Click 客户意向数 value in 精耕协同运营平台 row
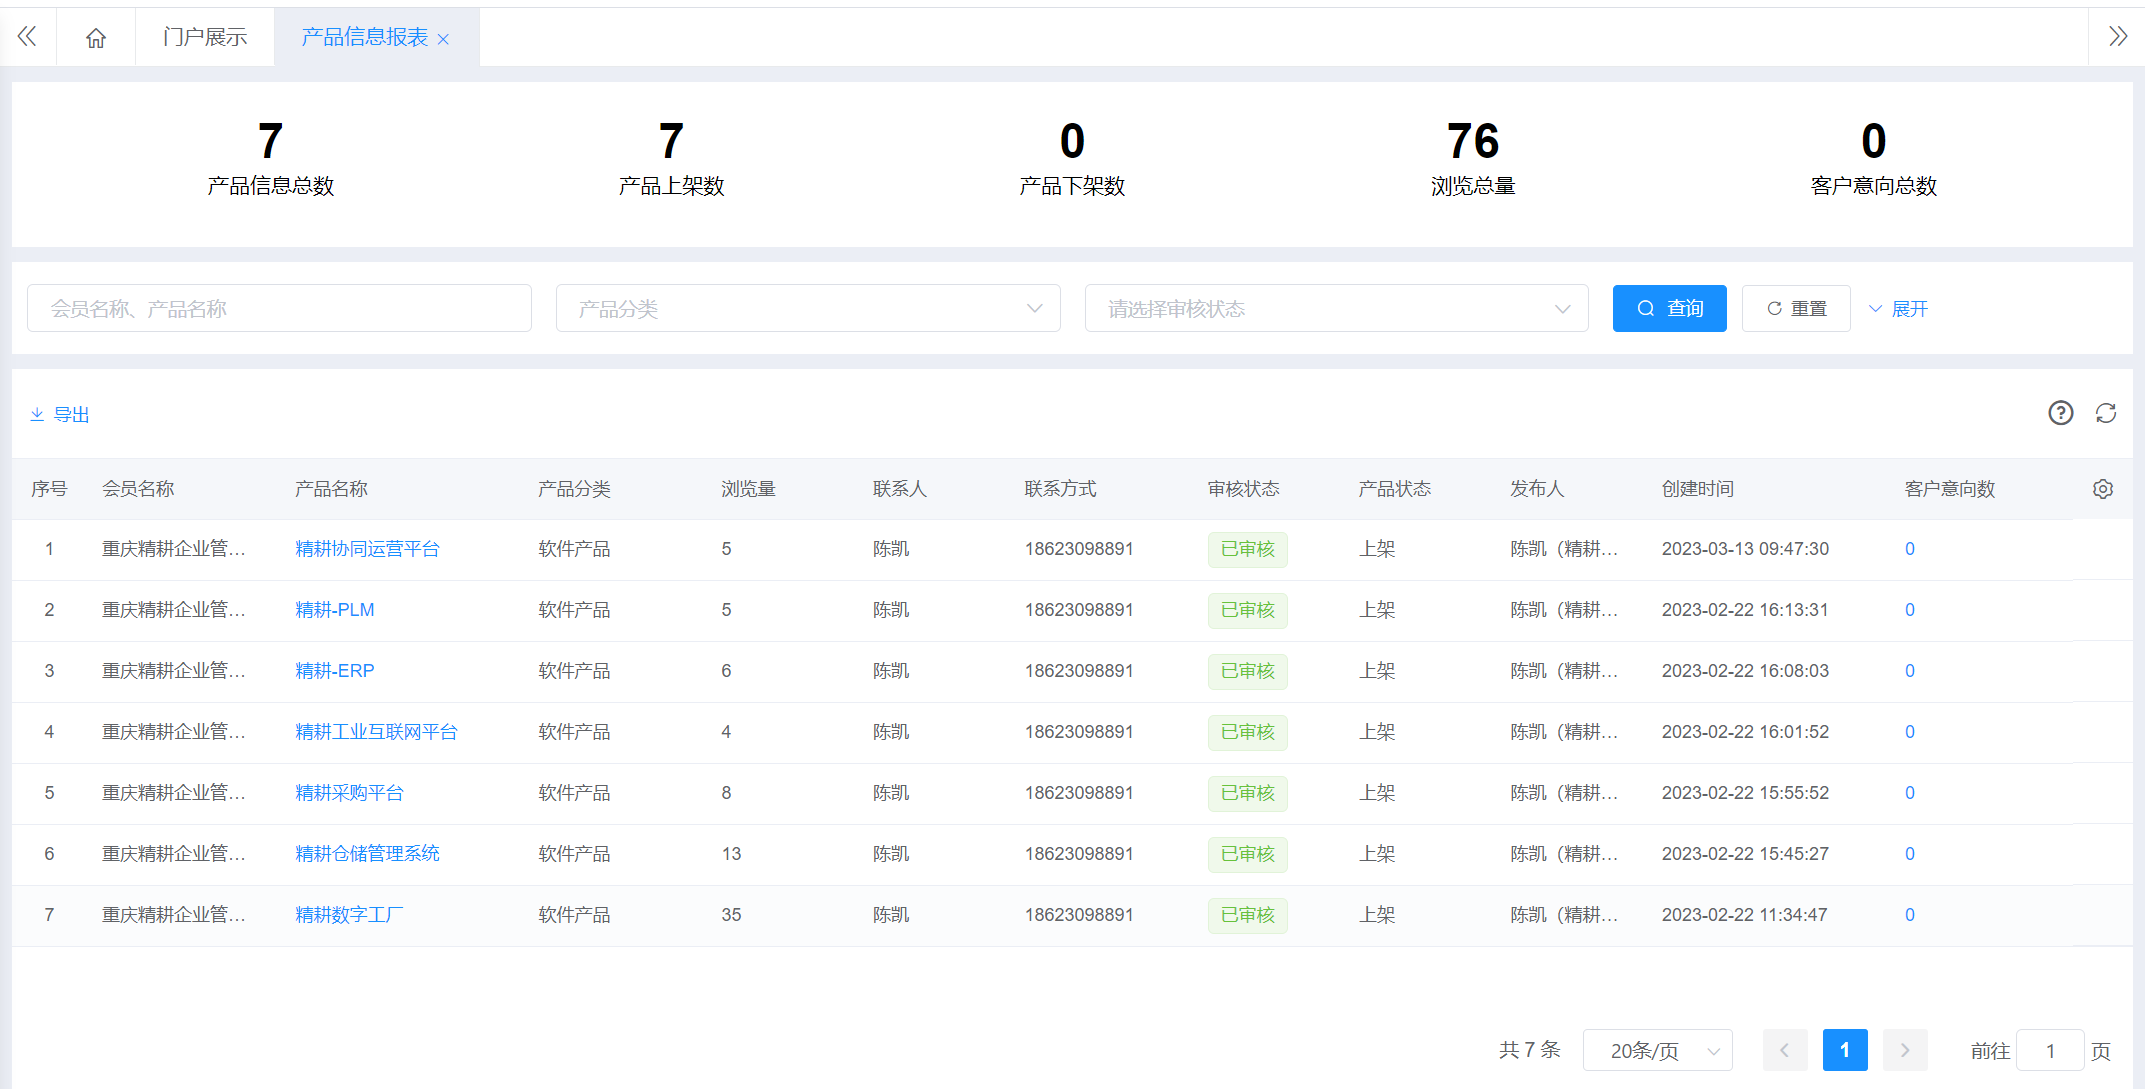 tap(1910, 549)
